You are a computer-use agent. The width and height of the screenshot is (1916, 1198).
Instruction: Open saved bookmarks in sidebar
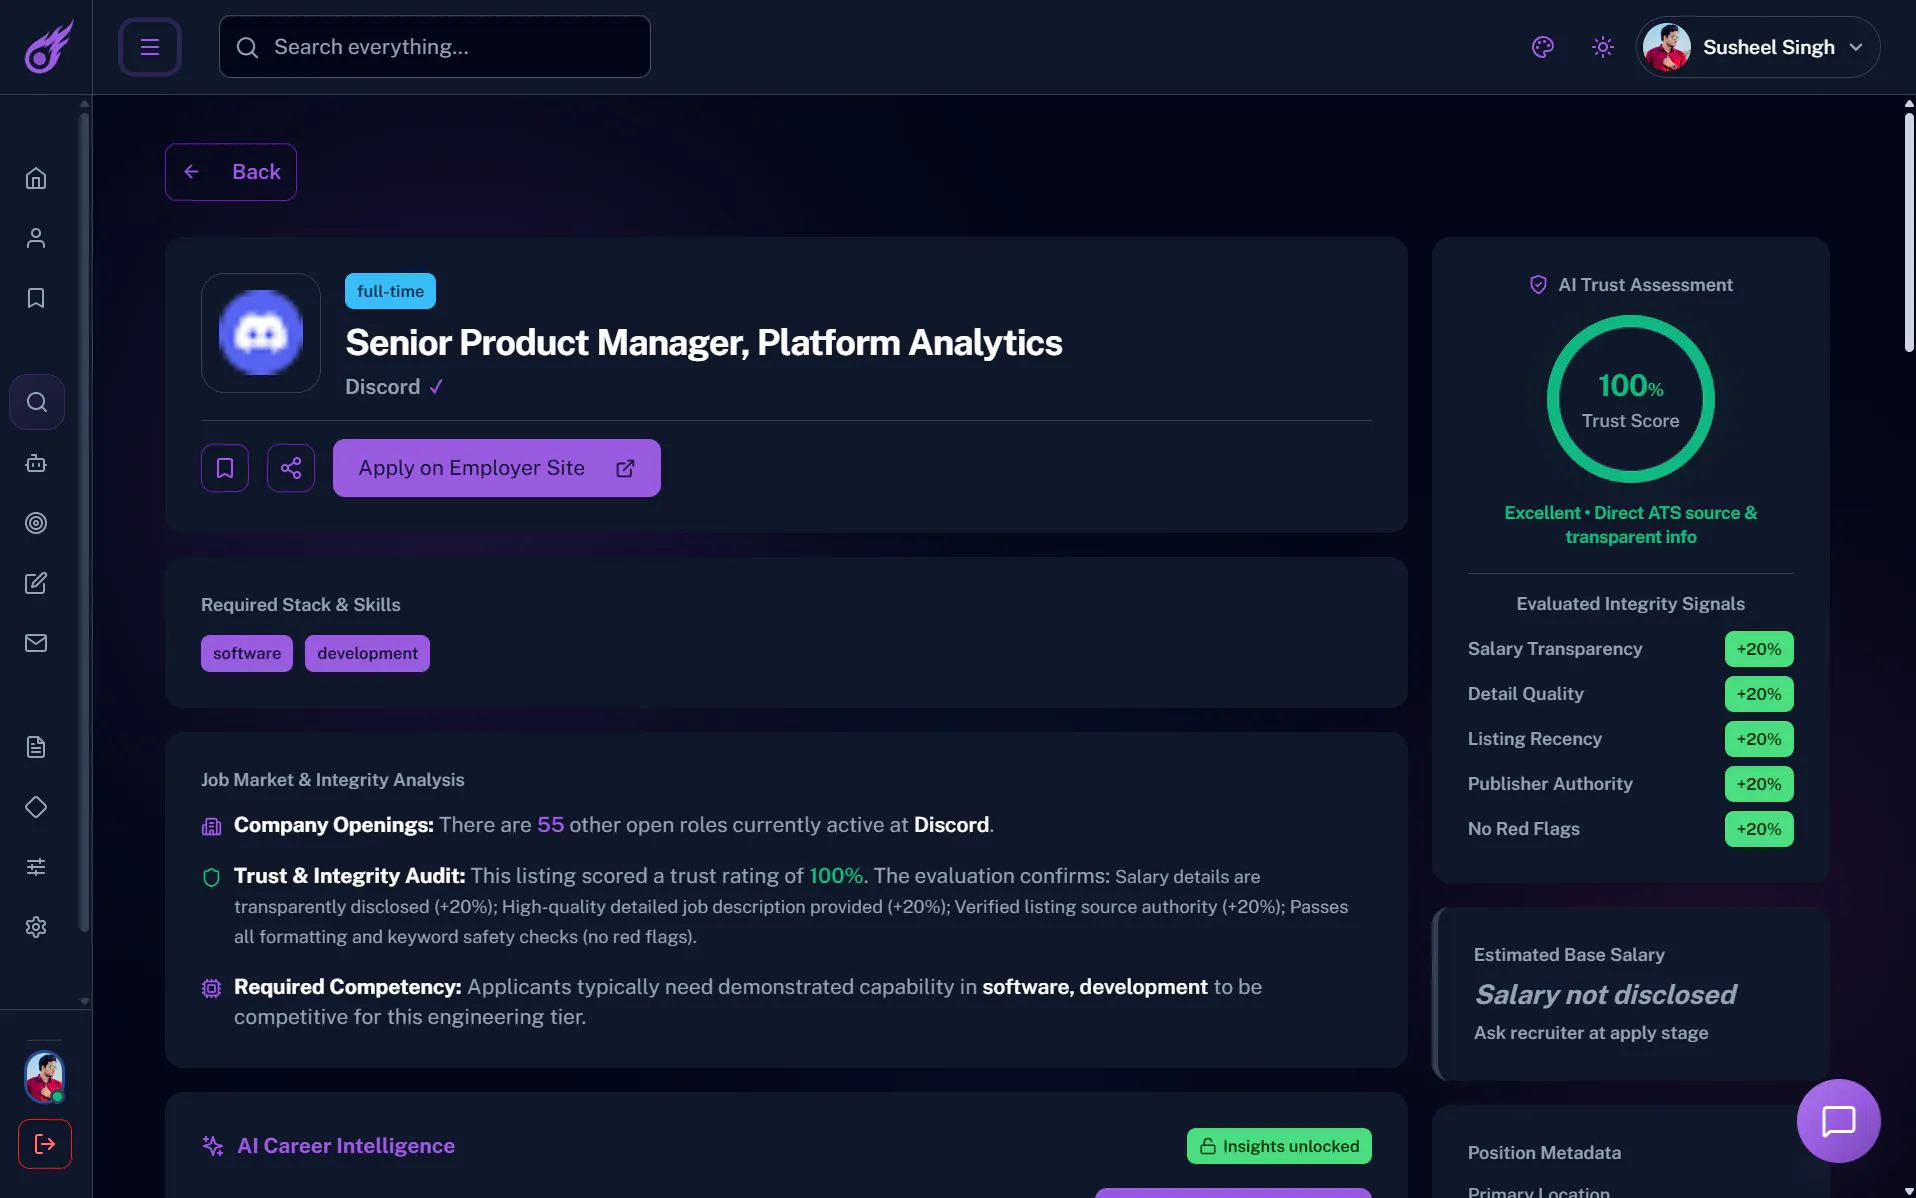click(x=36, y=298)
